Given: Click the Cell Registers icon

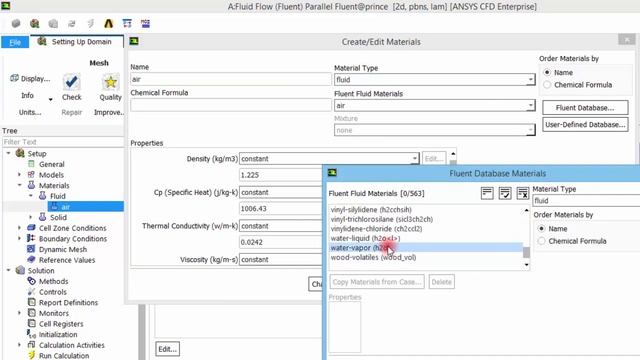Looking at the screenshot, I should [x=31, y=323].
